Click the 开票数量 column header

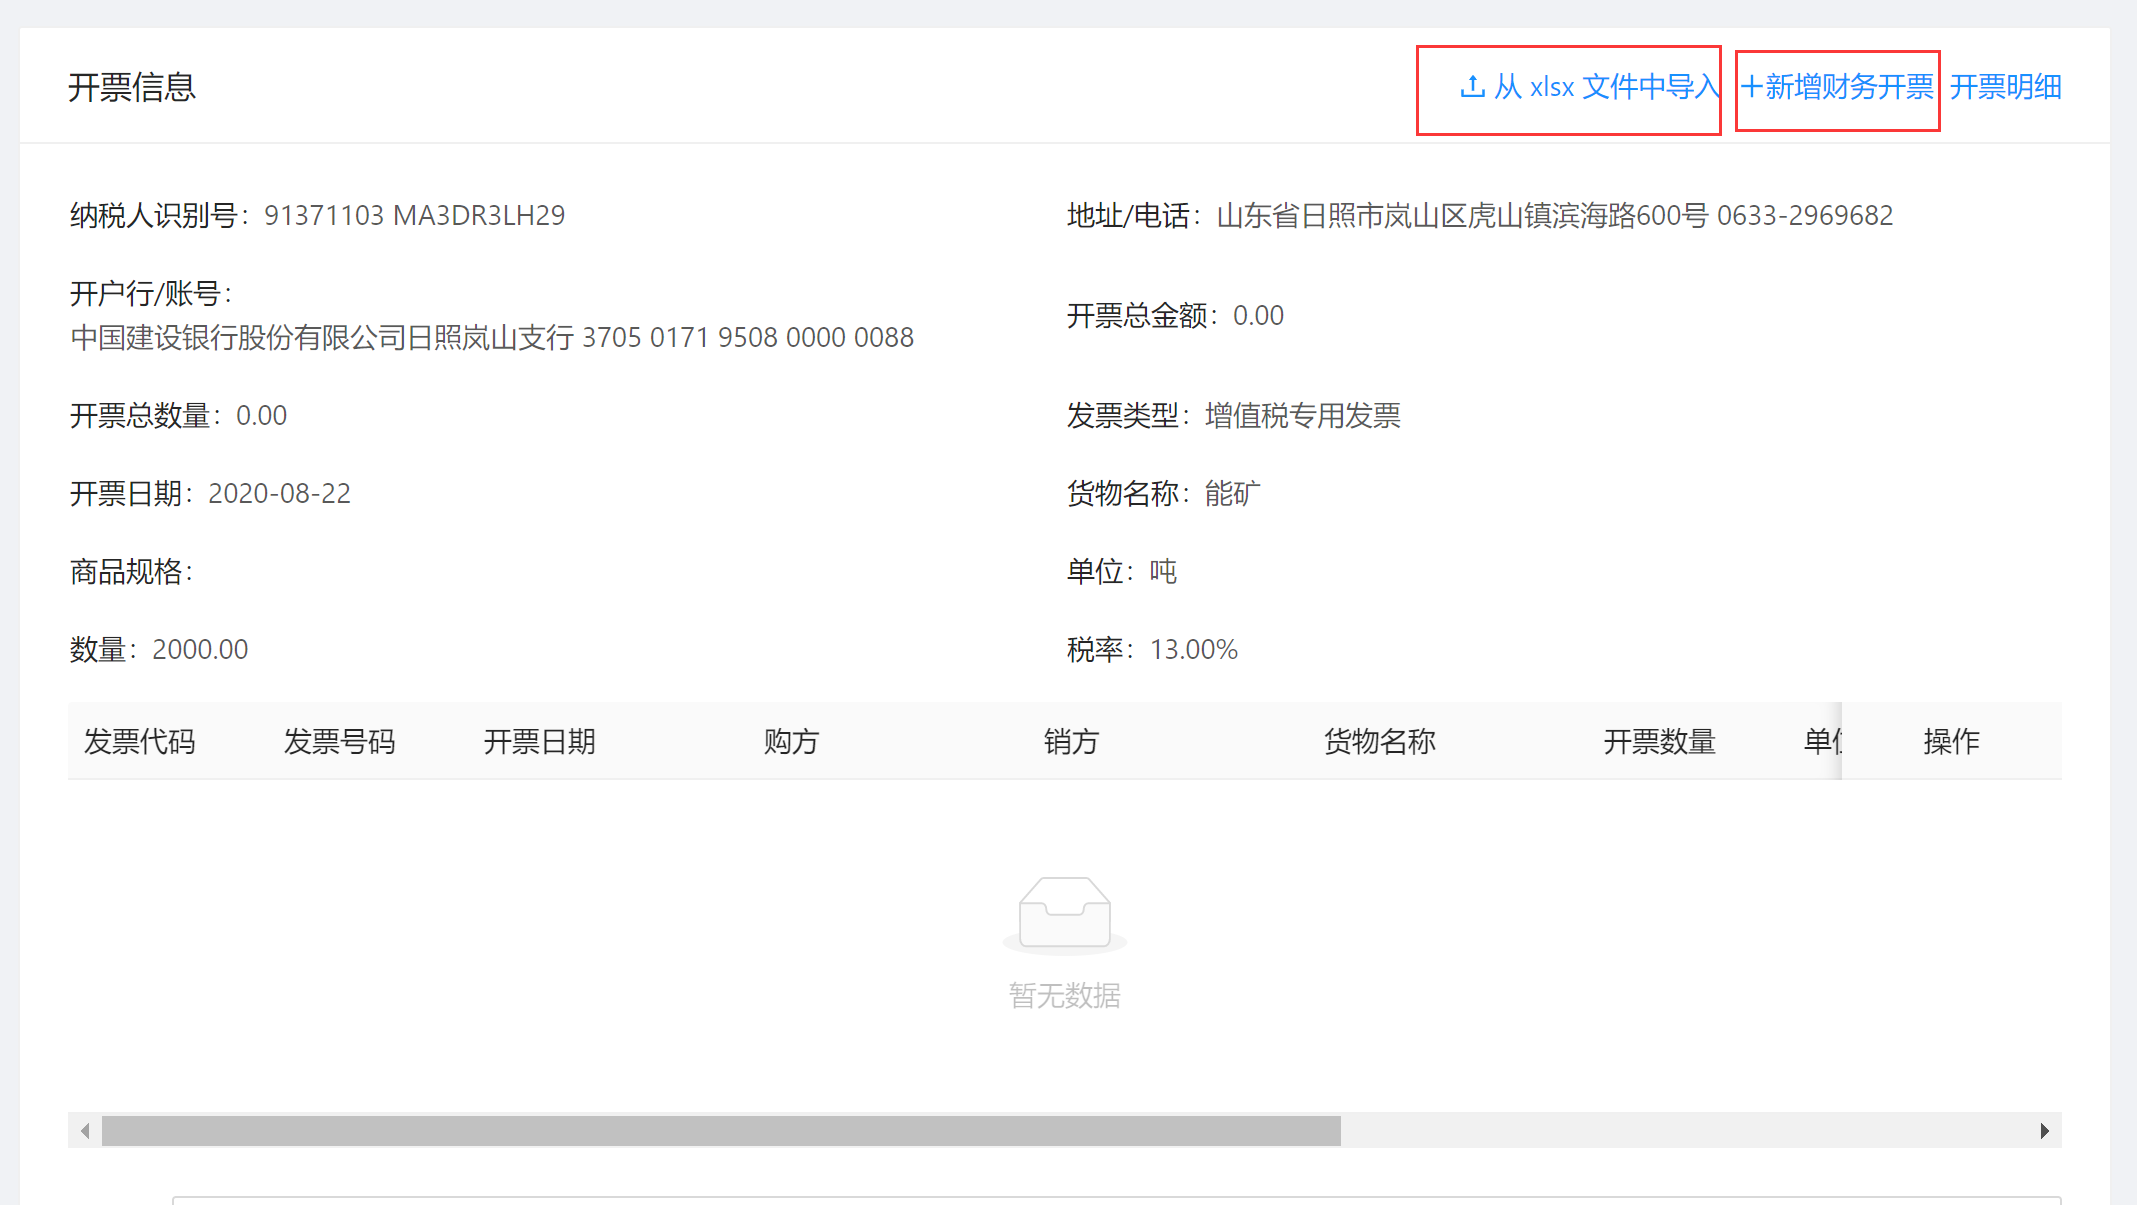(x=1659, y=741)
